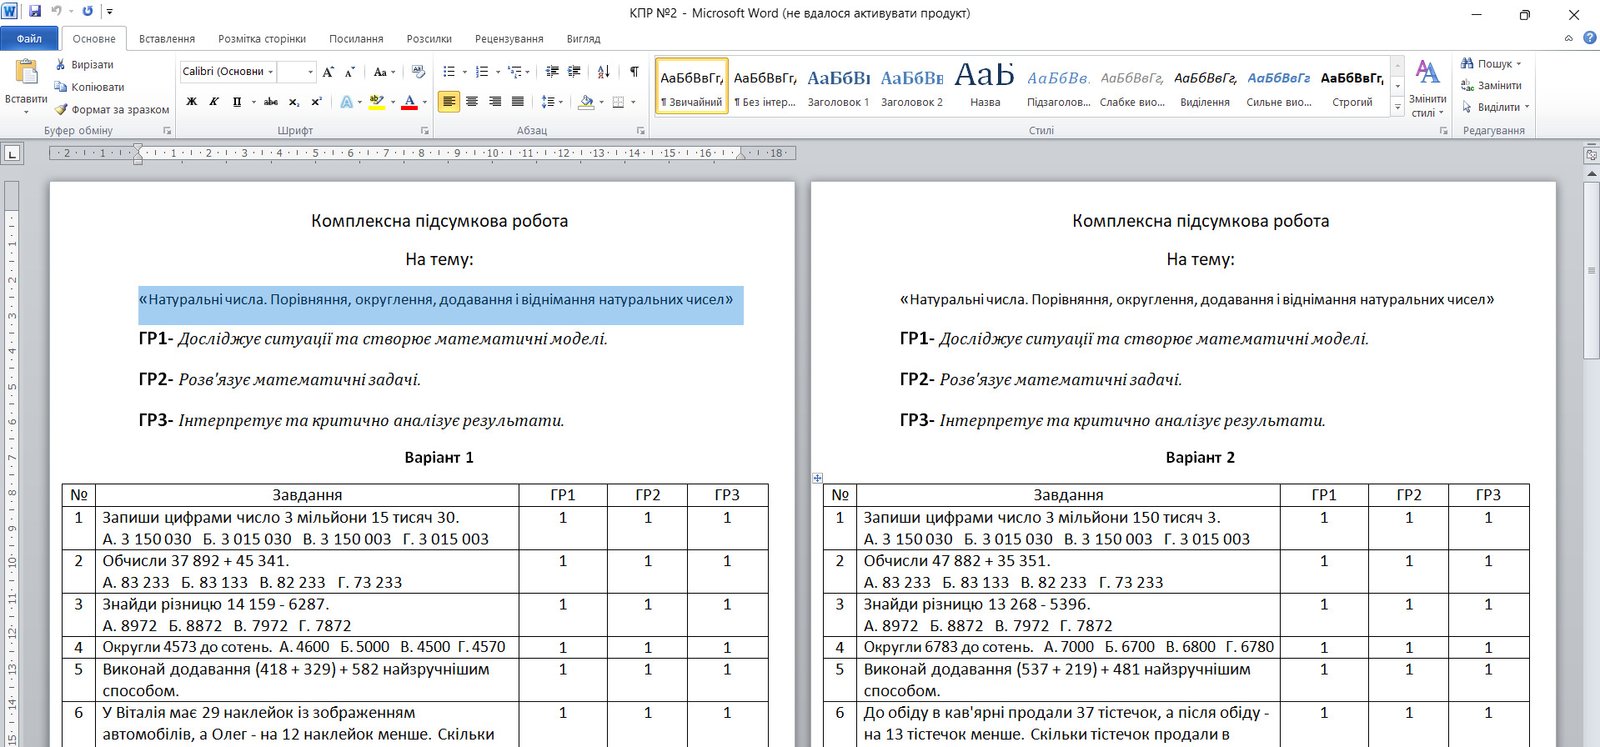This screenshot has height=747, width=1600.
Task: Toggle paragraph marks visibility (¶)
Action: click(x=634, y=72)
